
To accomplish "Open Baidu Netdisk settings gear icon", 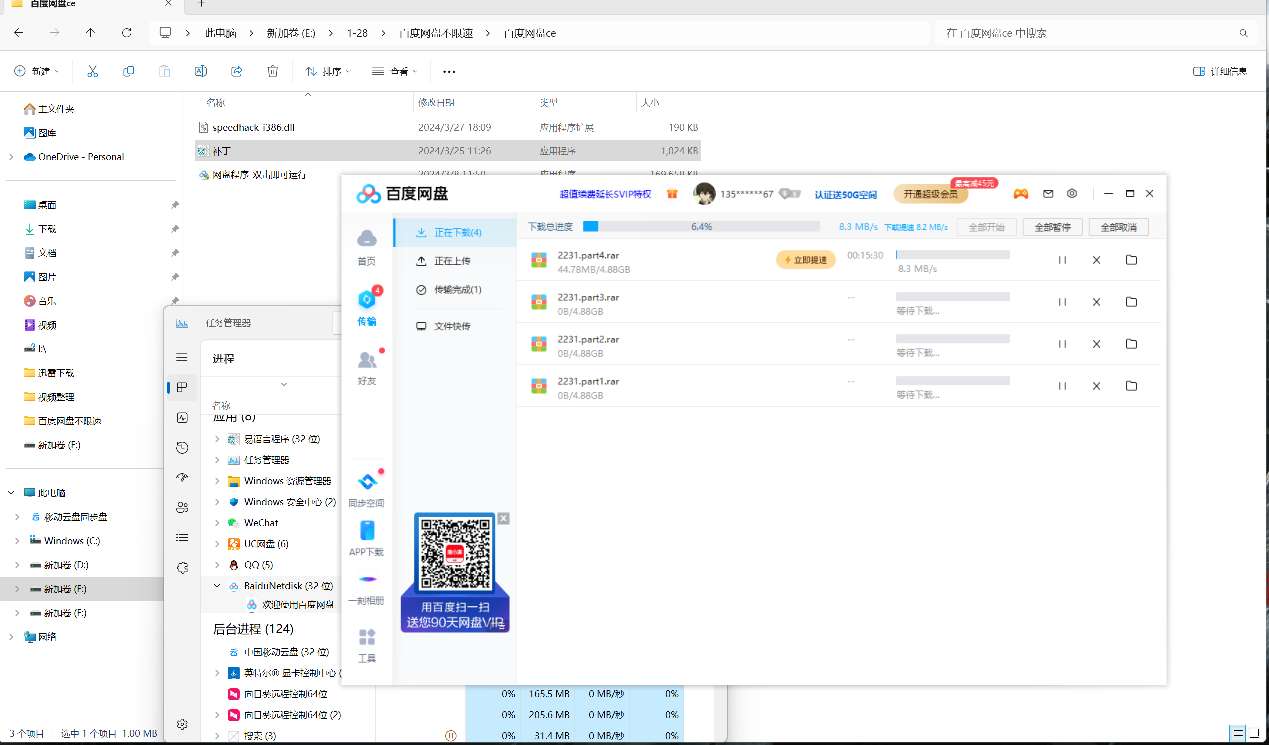I will coord(1072,193).
